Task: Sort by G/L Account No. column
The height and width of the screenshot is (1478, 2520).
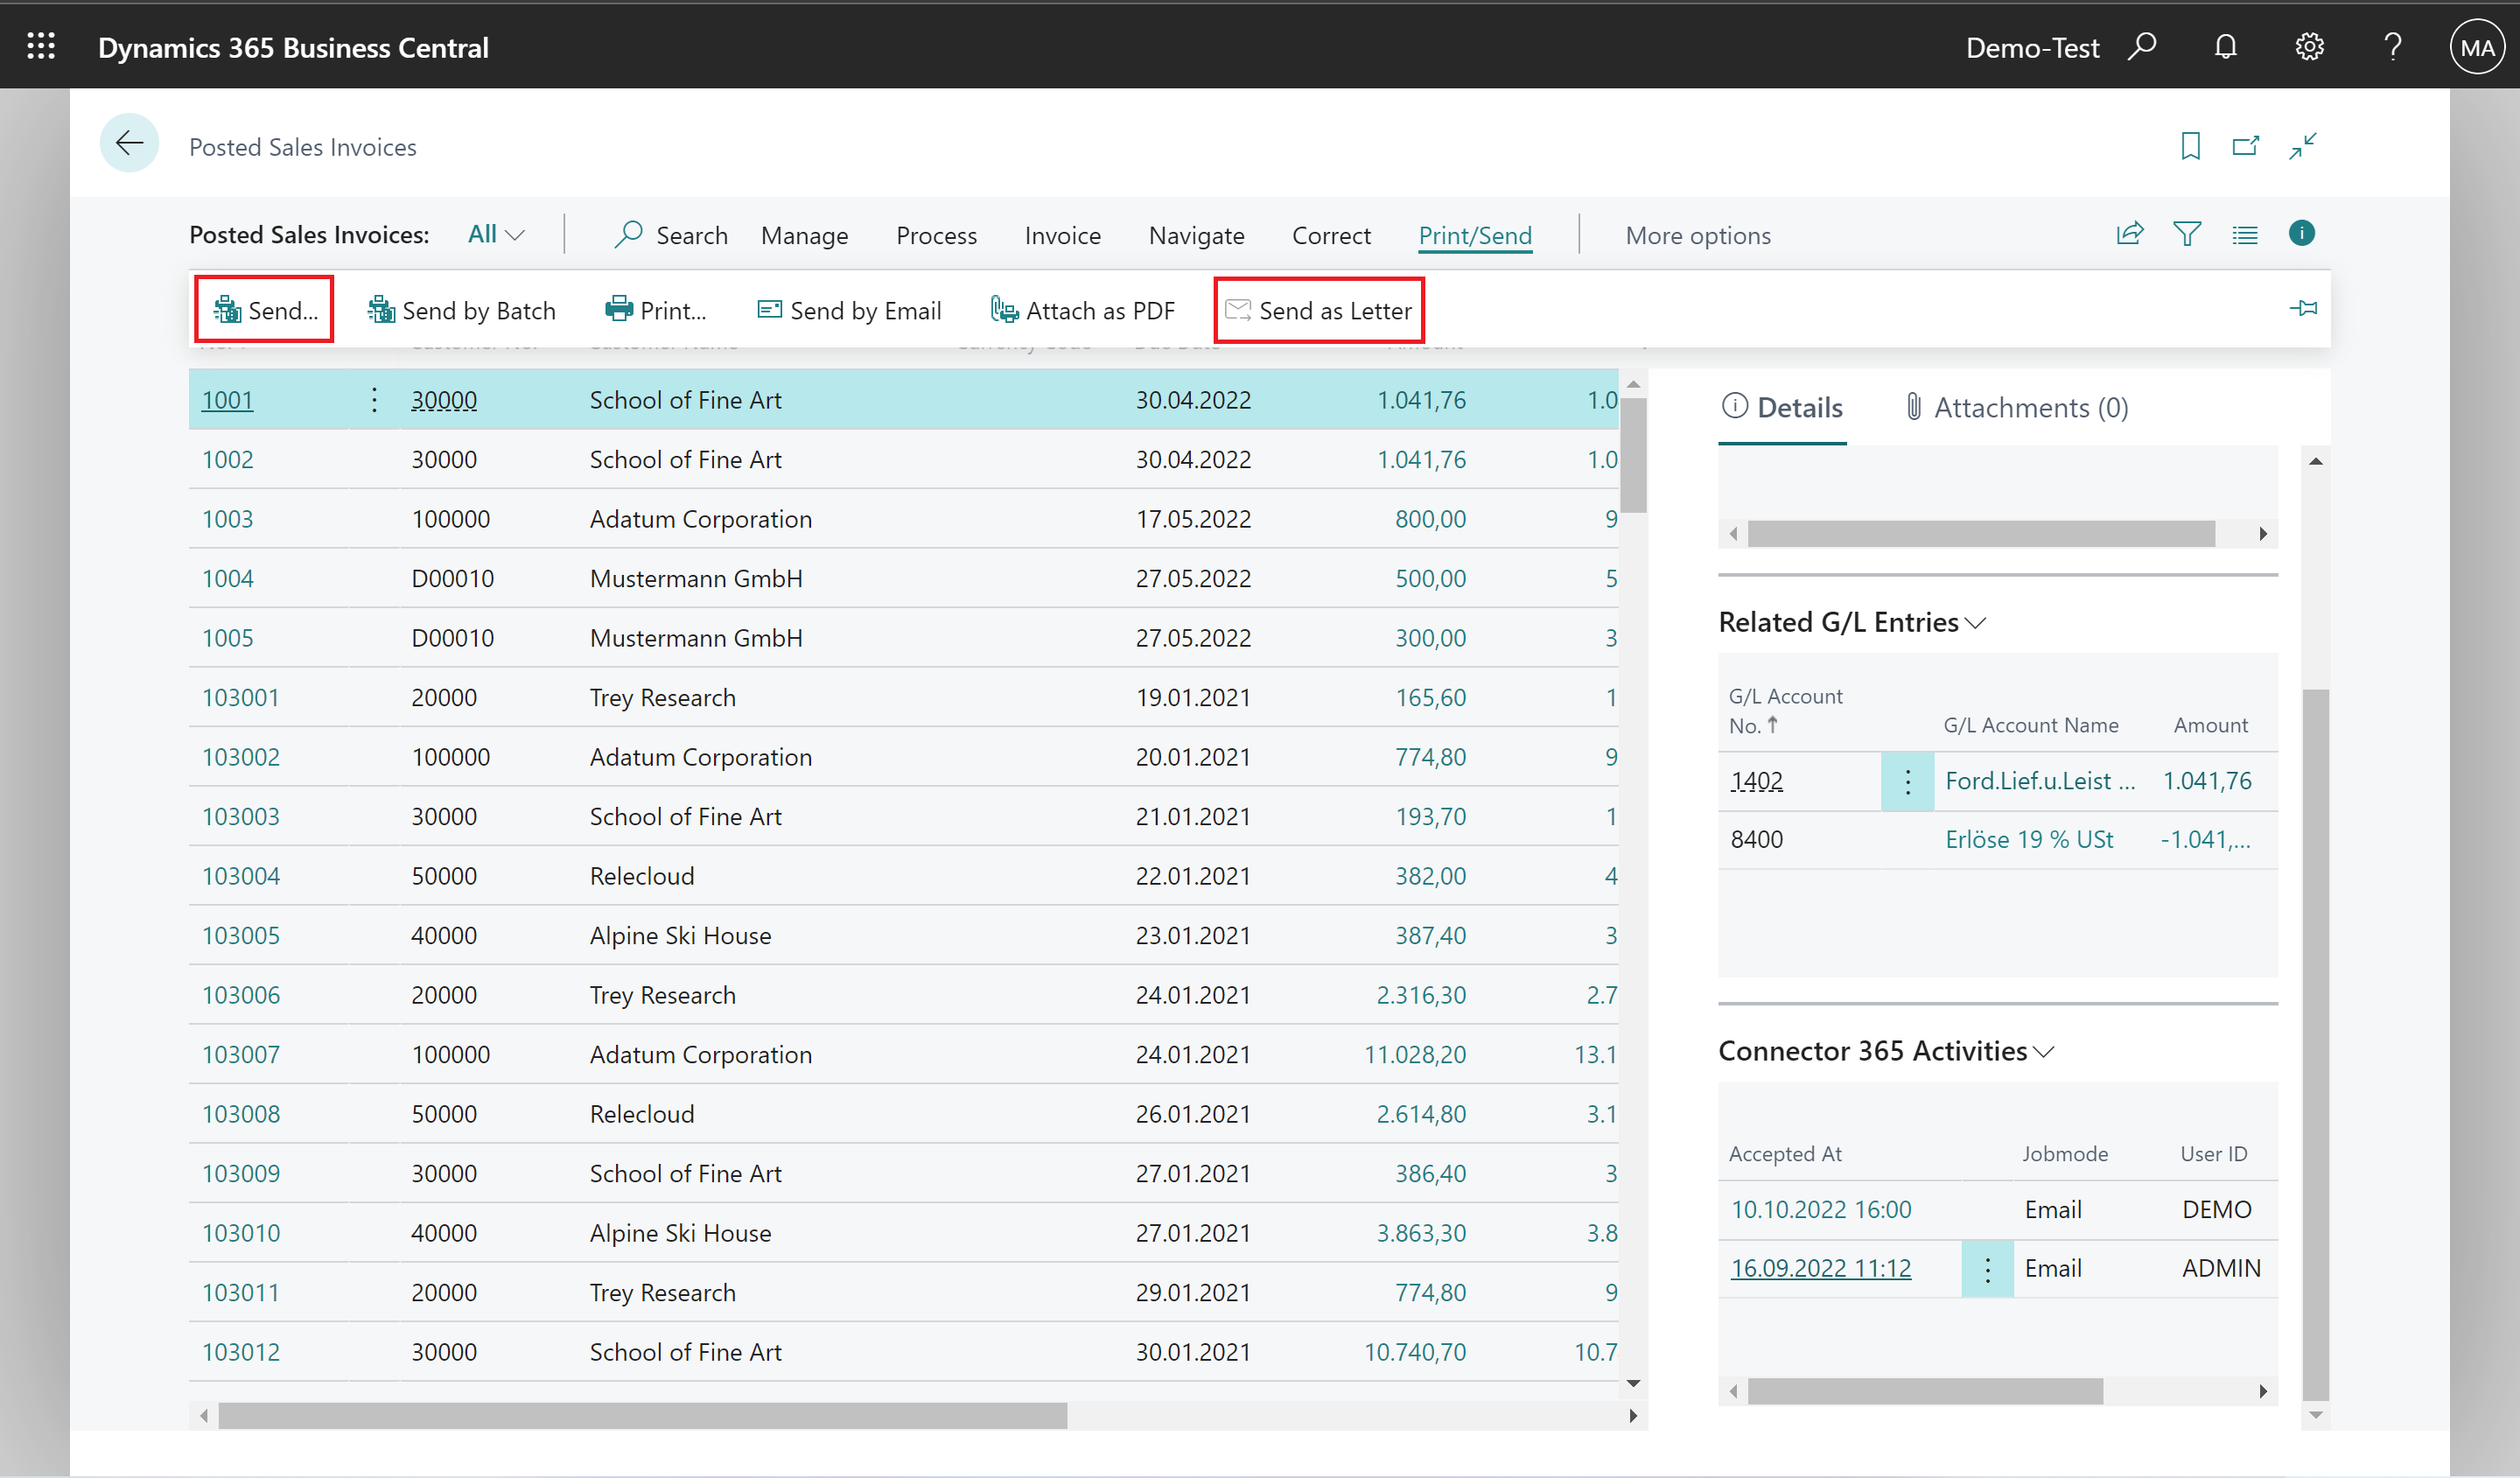Action: point(1785,710)
